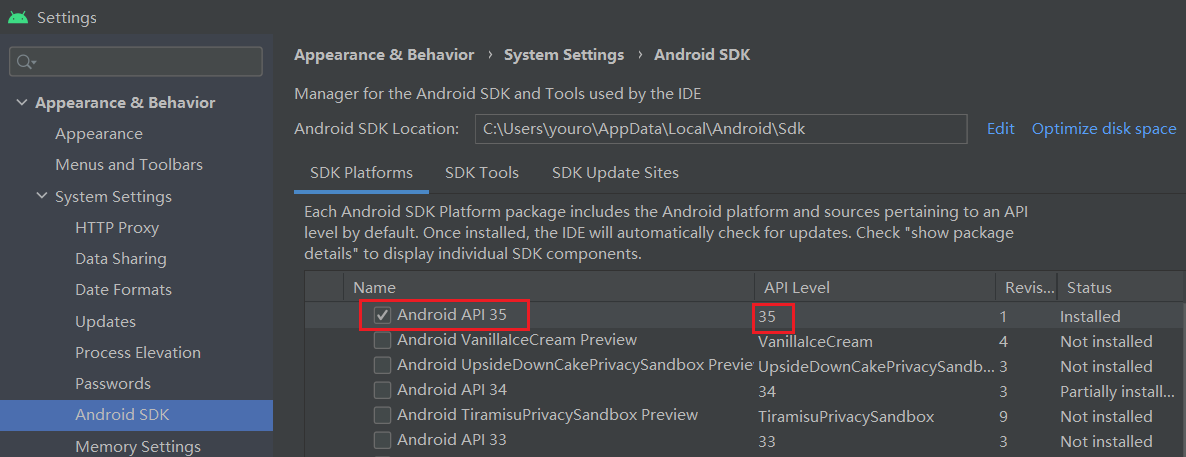Sort table by the API Level column header

coord(797,288)
